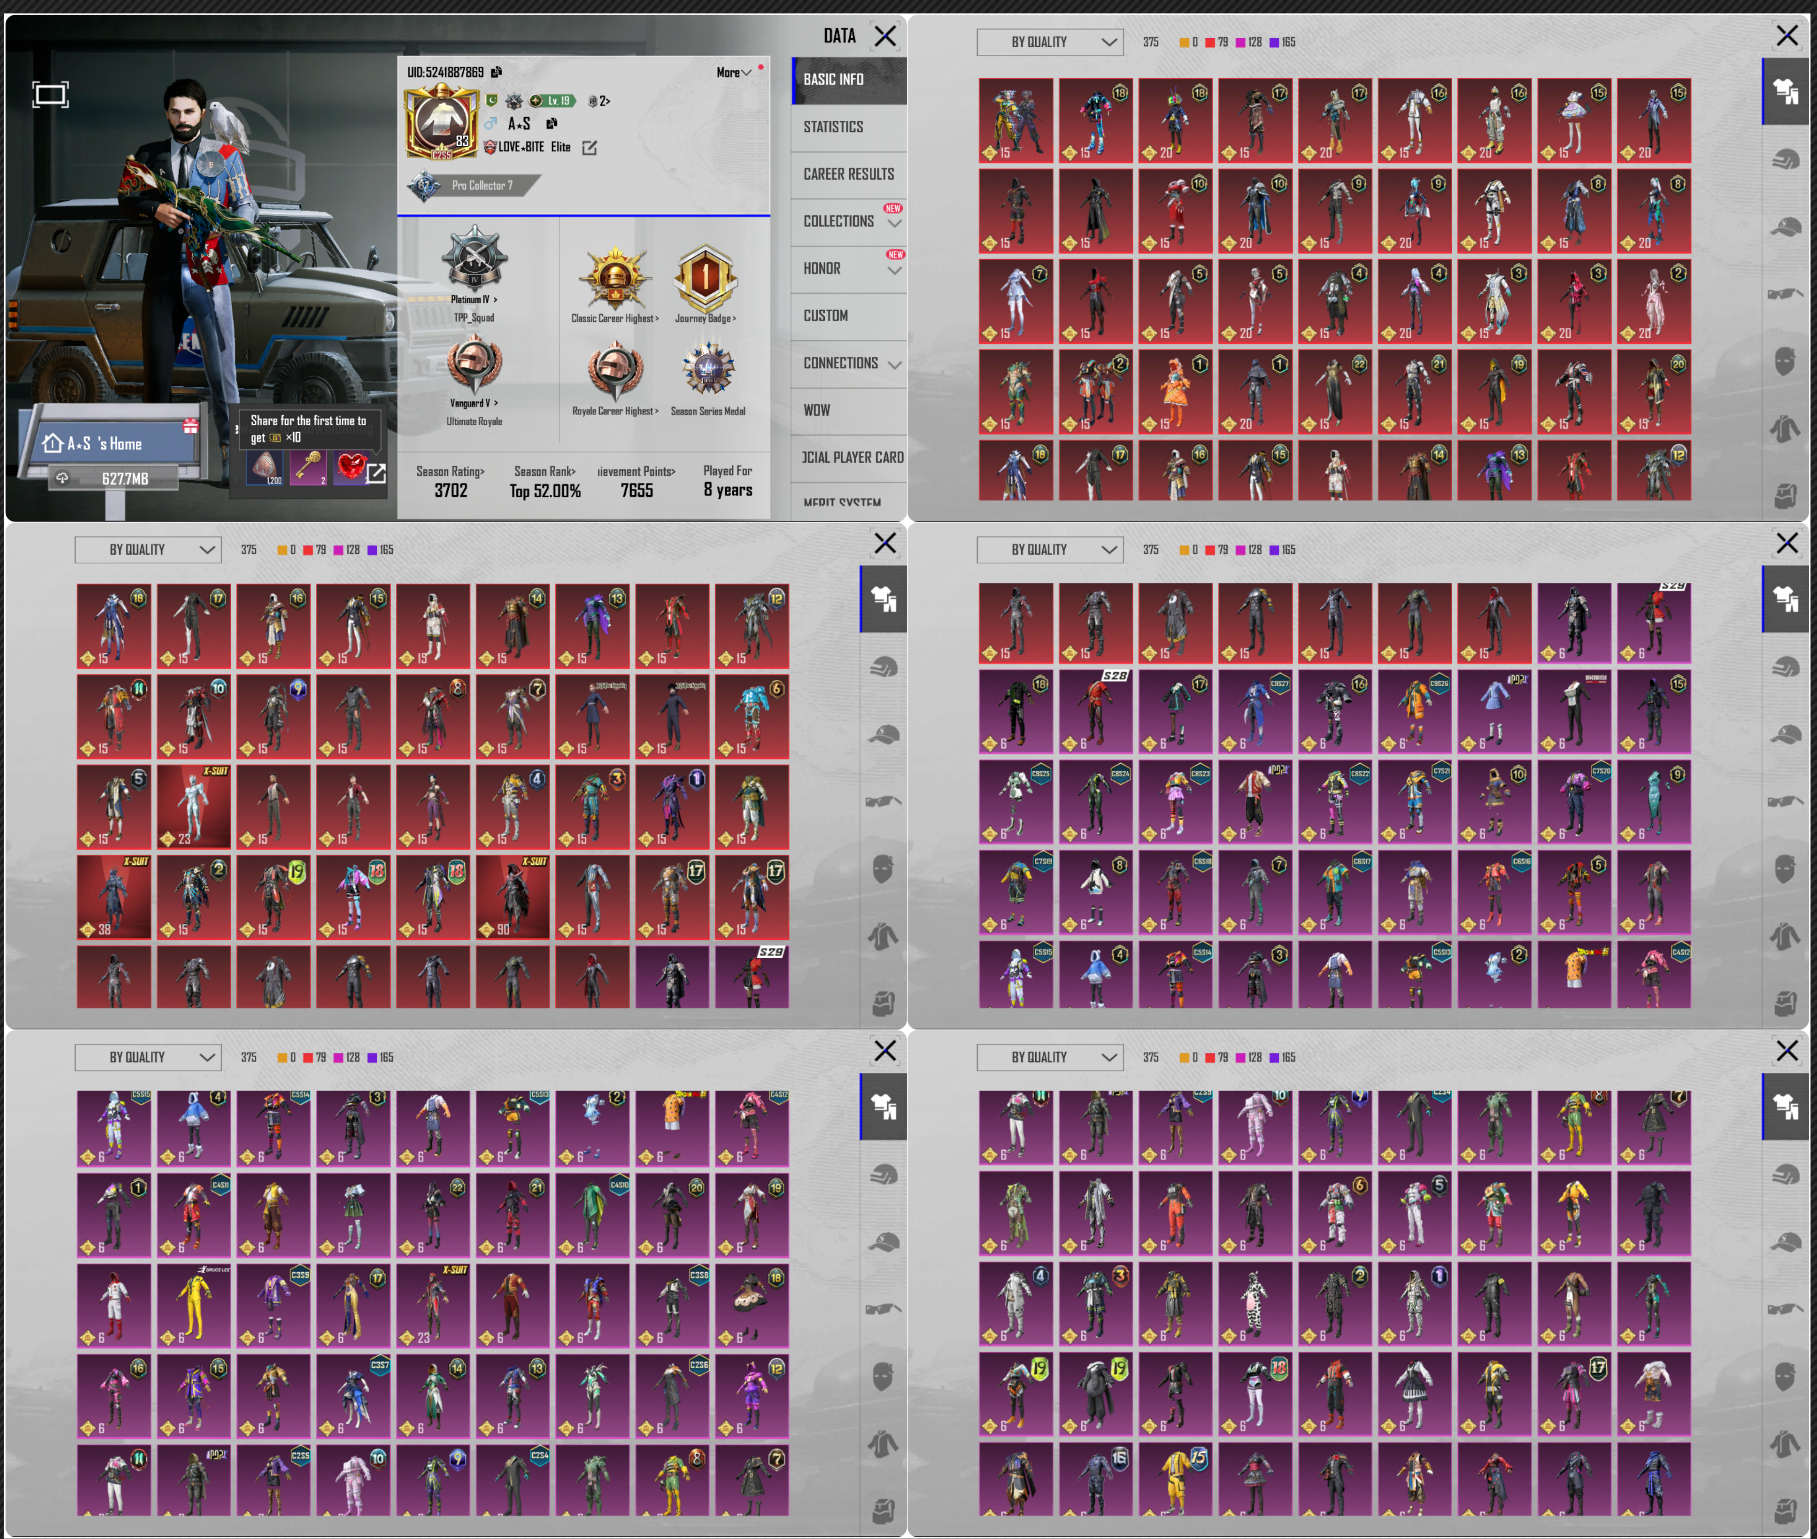1817x1539 pixels.
Task: Open BY QUALITY dropdown in the bottom-right inventory
Action: pyautogui.click(x=1050, y=1057)
